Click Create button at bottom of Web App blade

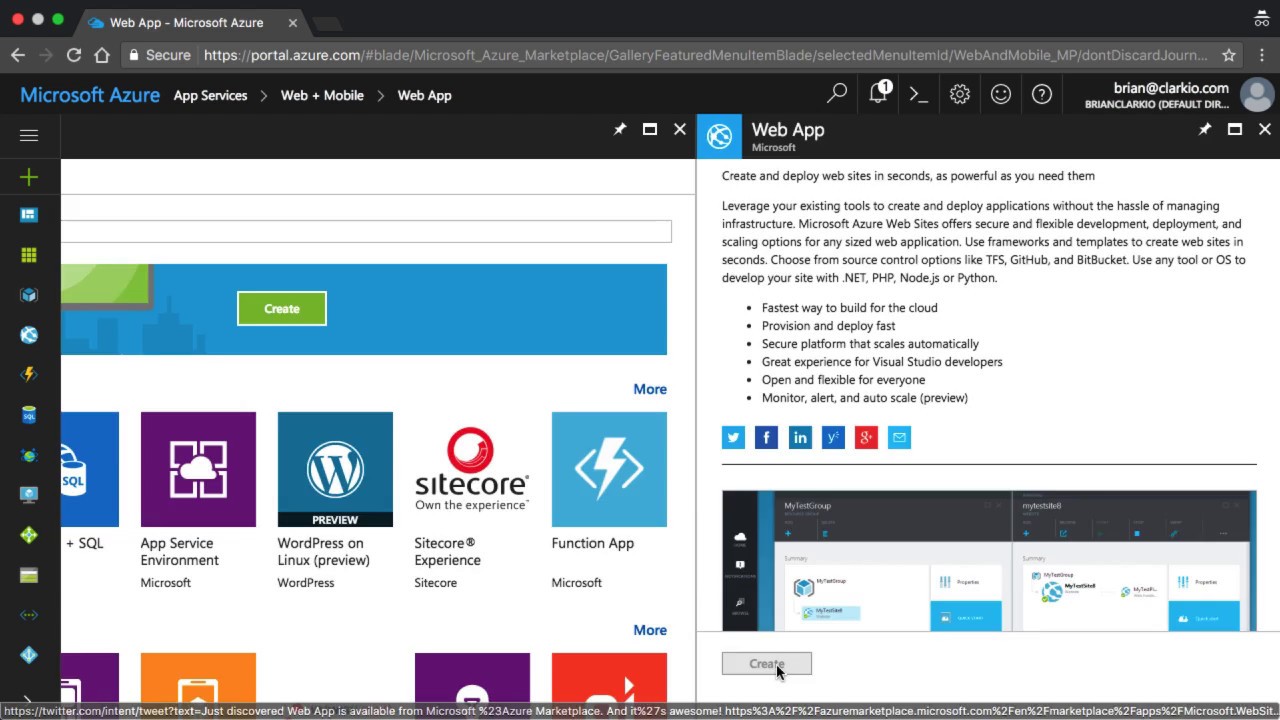pyautogui.click(x=767, y=663)
